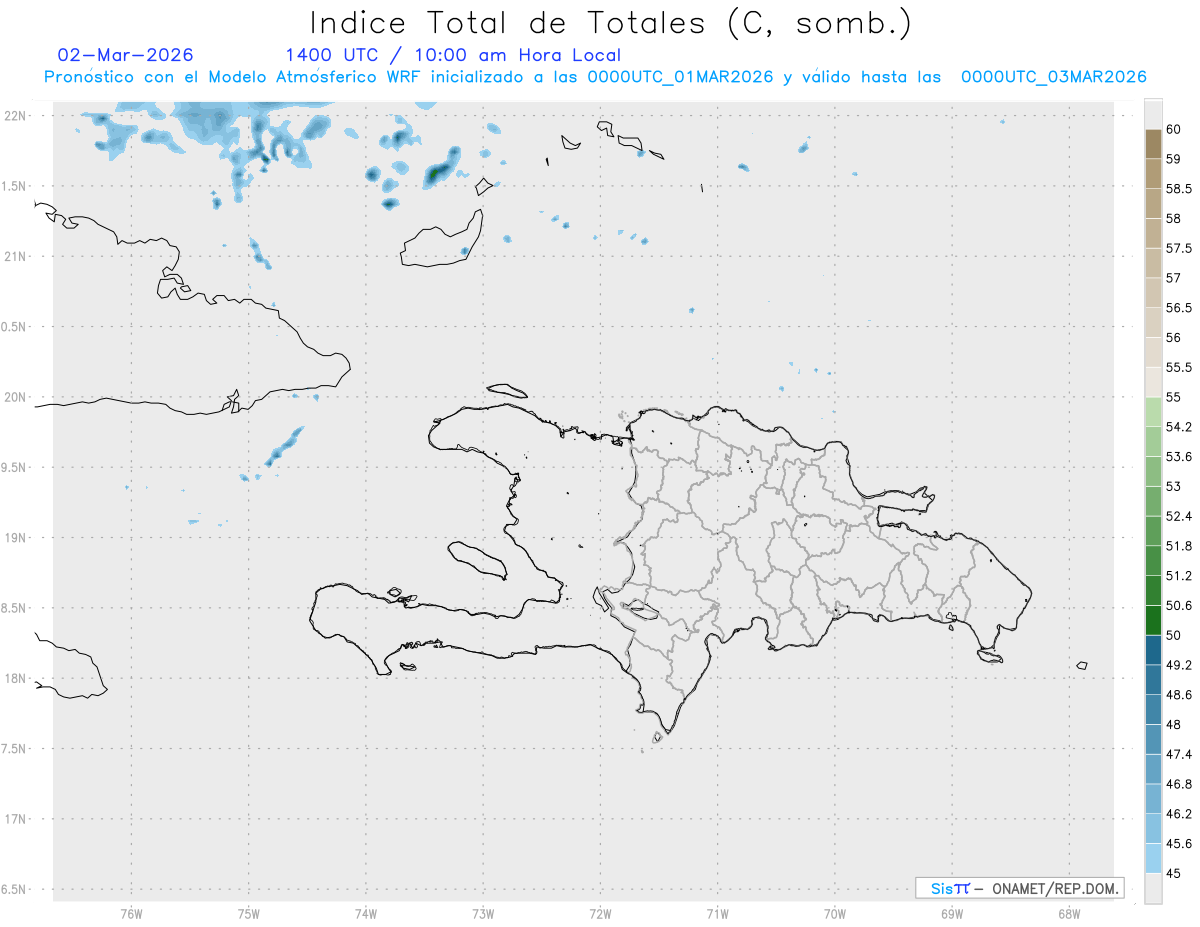Screen dimensions: 1200x927
Task: Click the colorbar label "59"
Action: click(1174, 159)
